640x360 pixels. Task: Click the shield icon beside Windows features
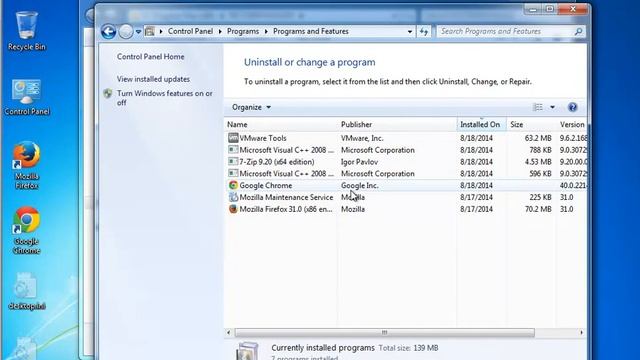pyautogui.click(x=108, y=93)
